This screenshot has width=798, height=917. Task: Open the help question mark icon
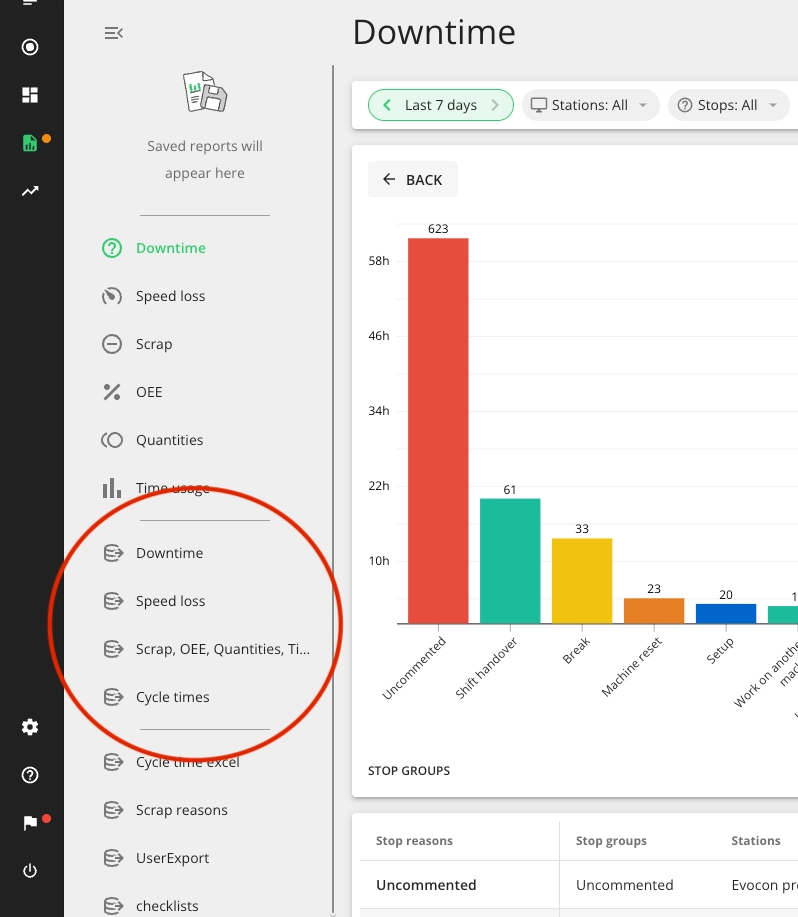[30, 775]
